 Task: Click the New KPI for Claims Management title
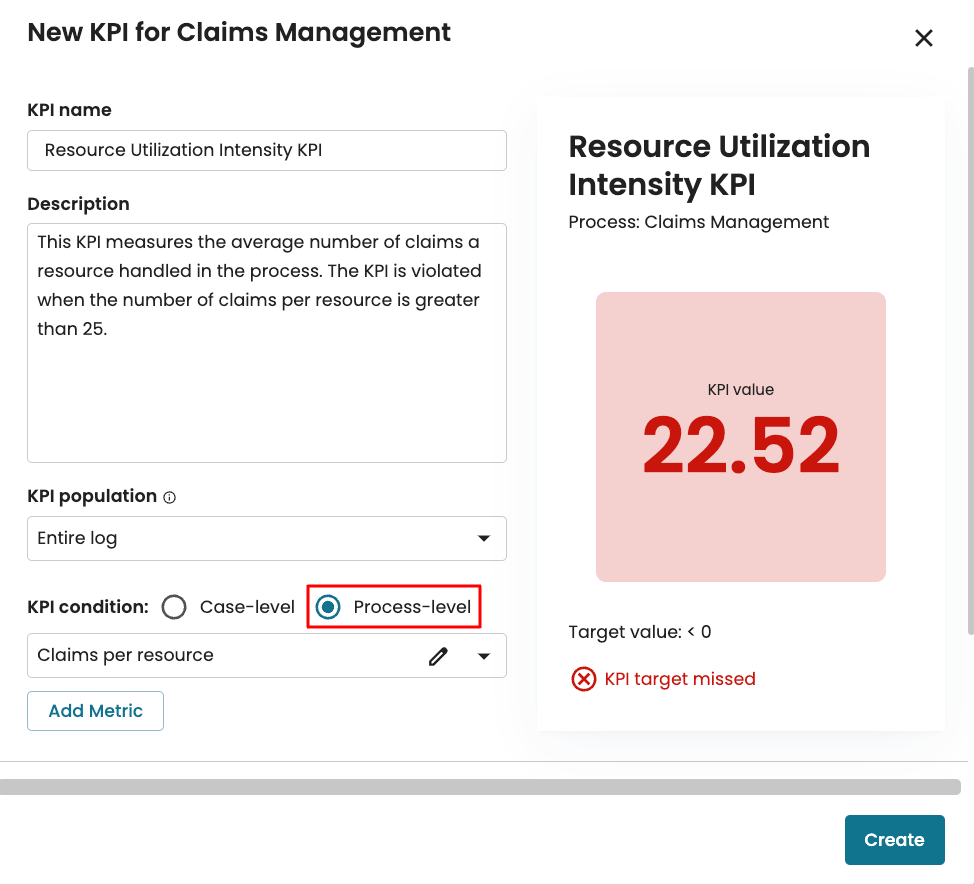pyautogui.click(x=239, y=32)
